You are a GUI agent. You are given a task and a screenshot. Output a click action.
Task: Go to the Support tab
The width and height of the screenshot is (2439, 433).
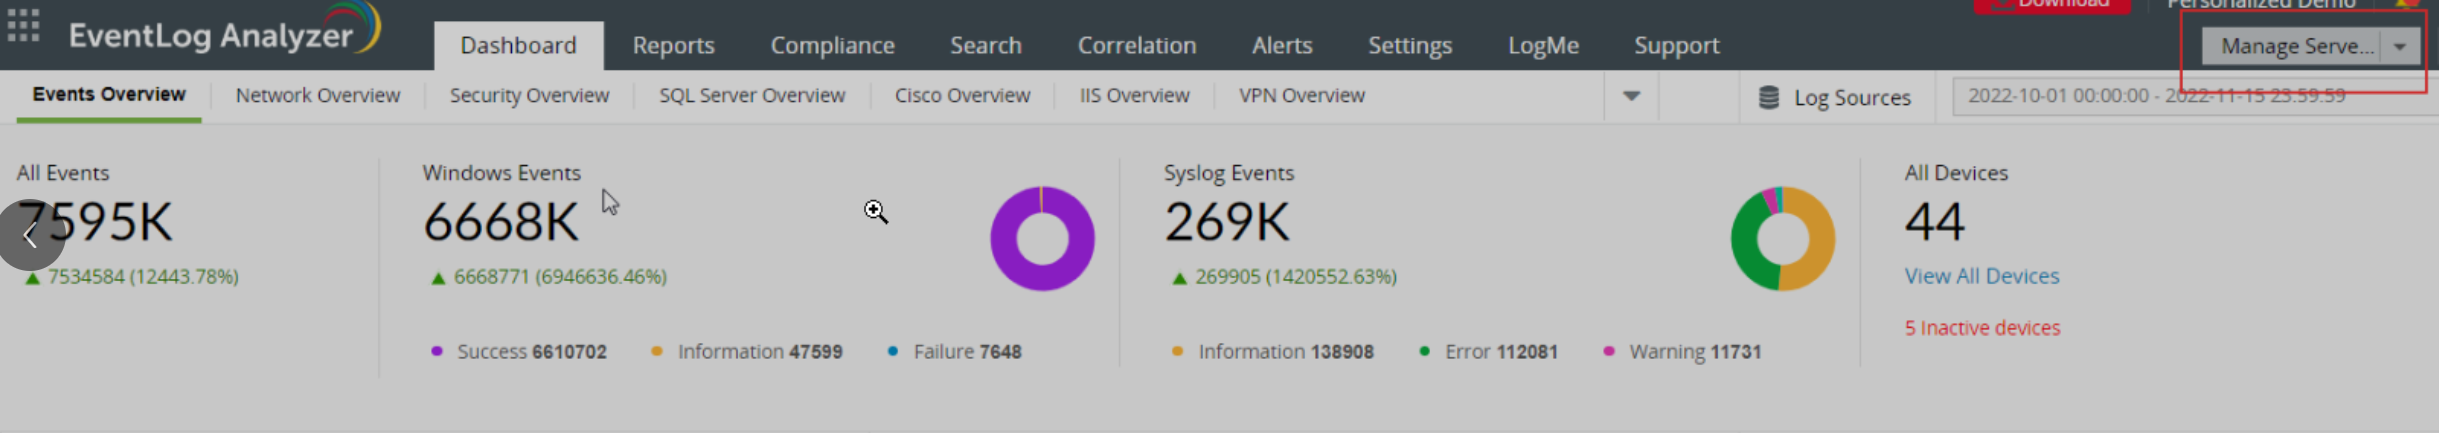[x=1676, y=45]
